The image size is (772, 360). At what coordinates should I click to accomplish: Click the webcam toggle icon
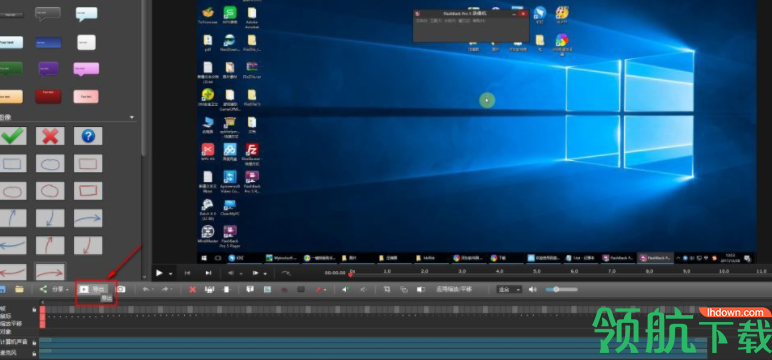420,290
